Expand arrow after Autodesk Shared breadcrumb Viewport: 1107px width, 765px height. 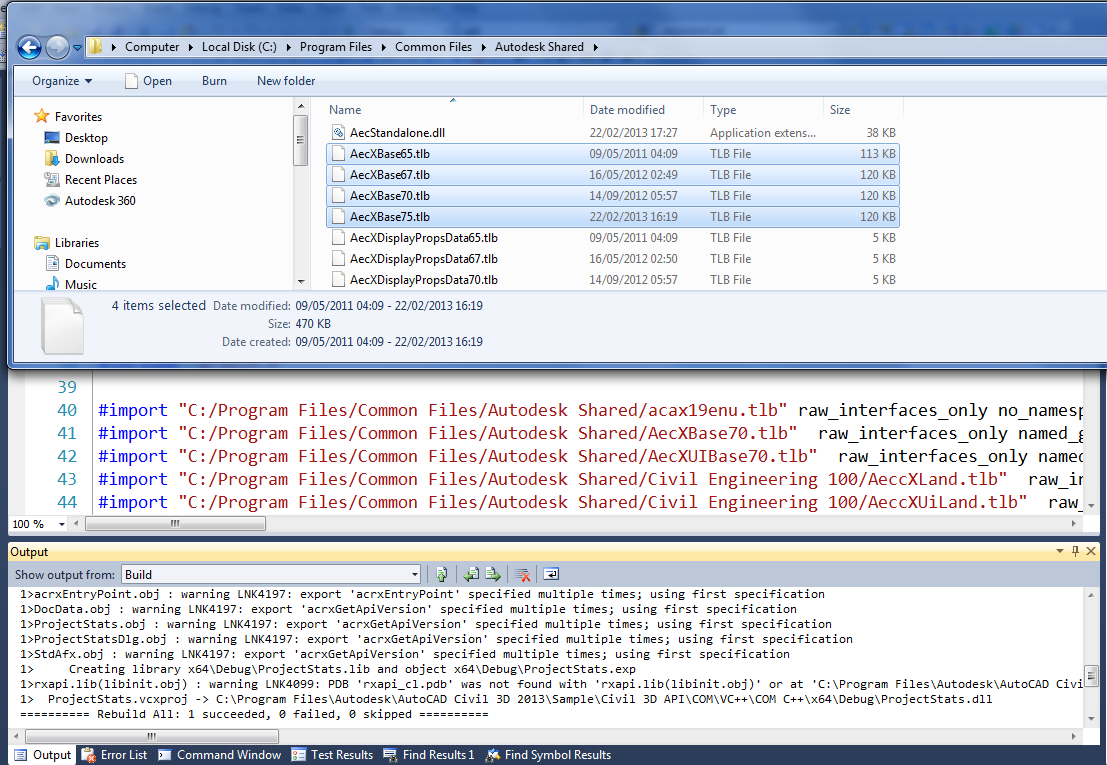(596, 47)
